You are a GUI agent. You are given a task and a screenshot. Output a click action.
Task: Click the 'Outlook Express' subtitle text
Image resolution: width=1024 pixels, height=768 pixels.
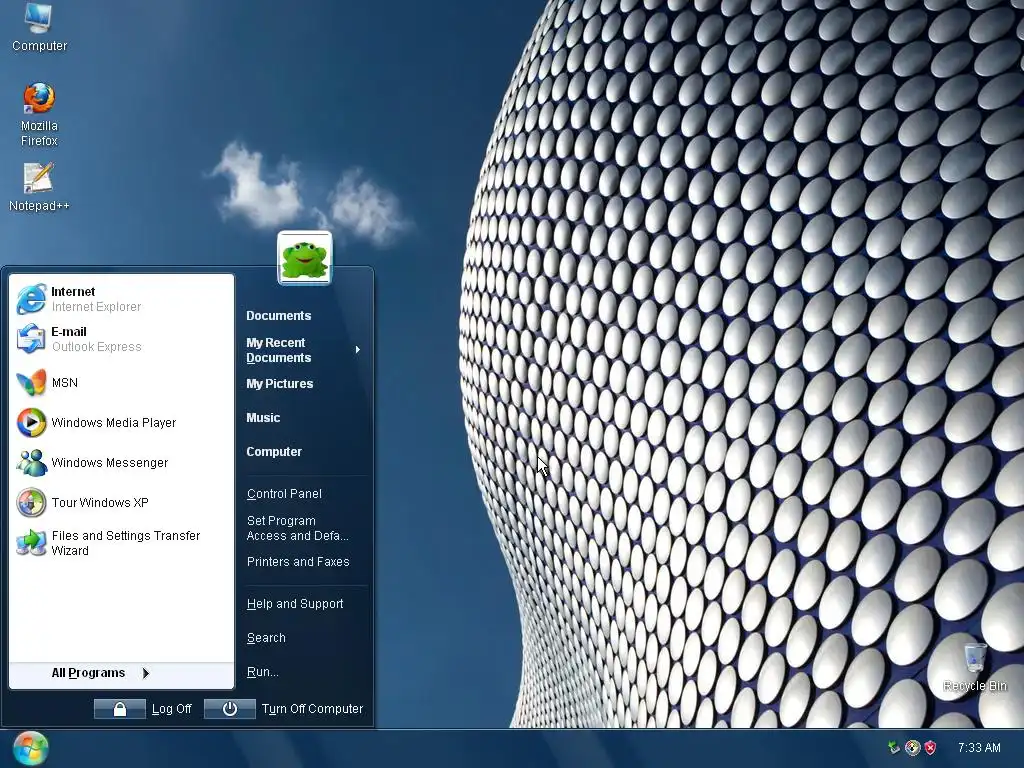97,347
